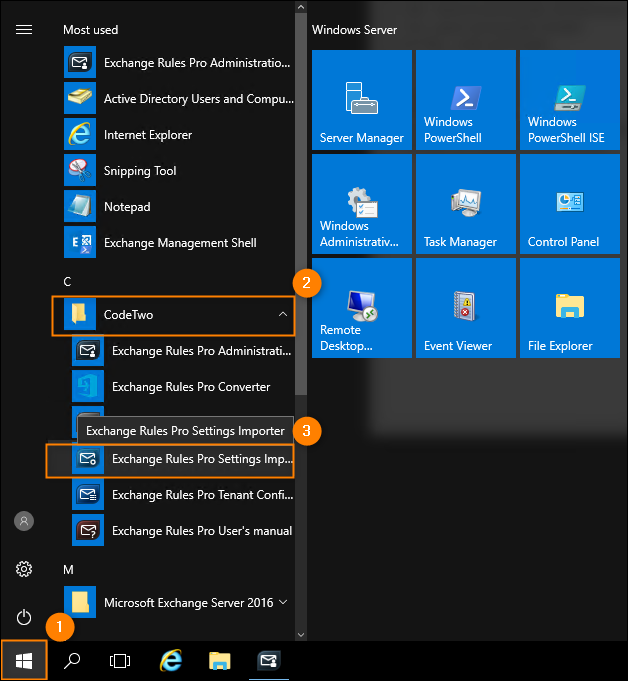Click the app list scroll down arrow
Image resolution: width=628 pixels, height=681 pixels.
pyautogui.click(x=301, y=635)
